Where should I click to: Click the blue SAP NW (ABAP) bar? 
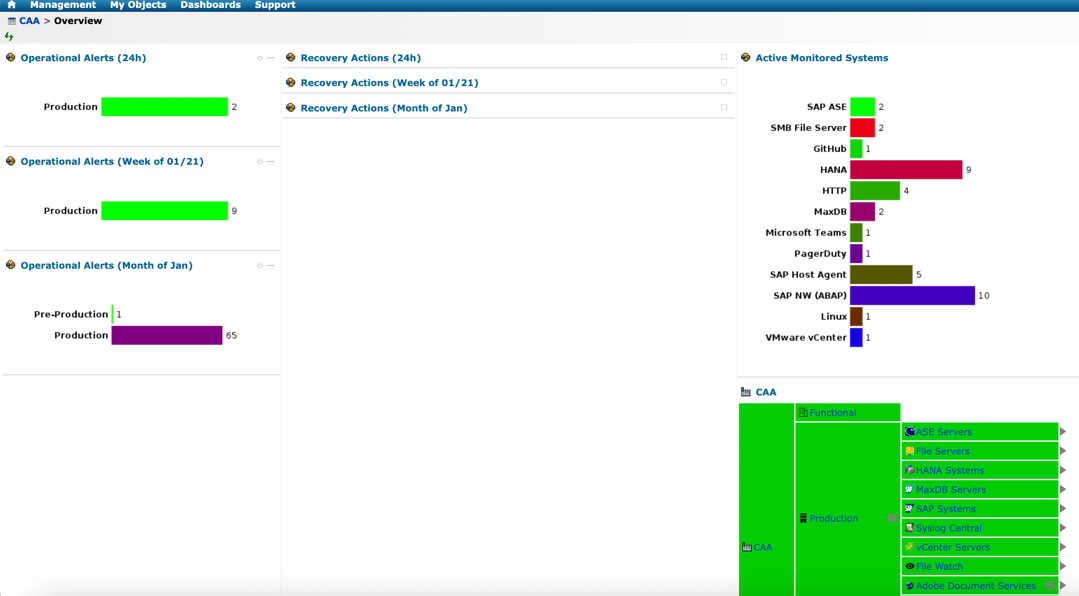(x=912, y=295)
